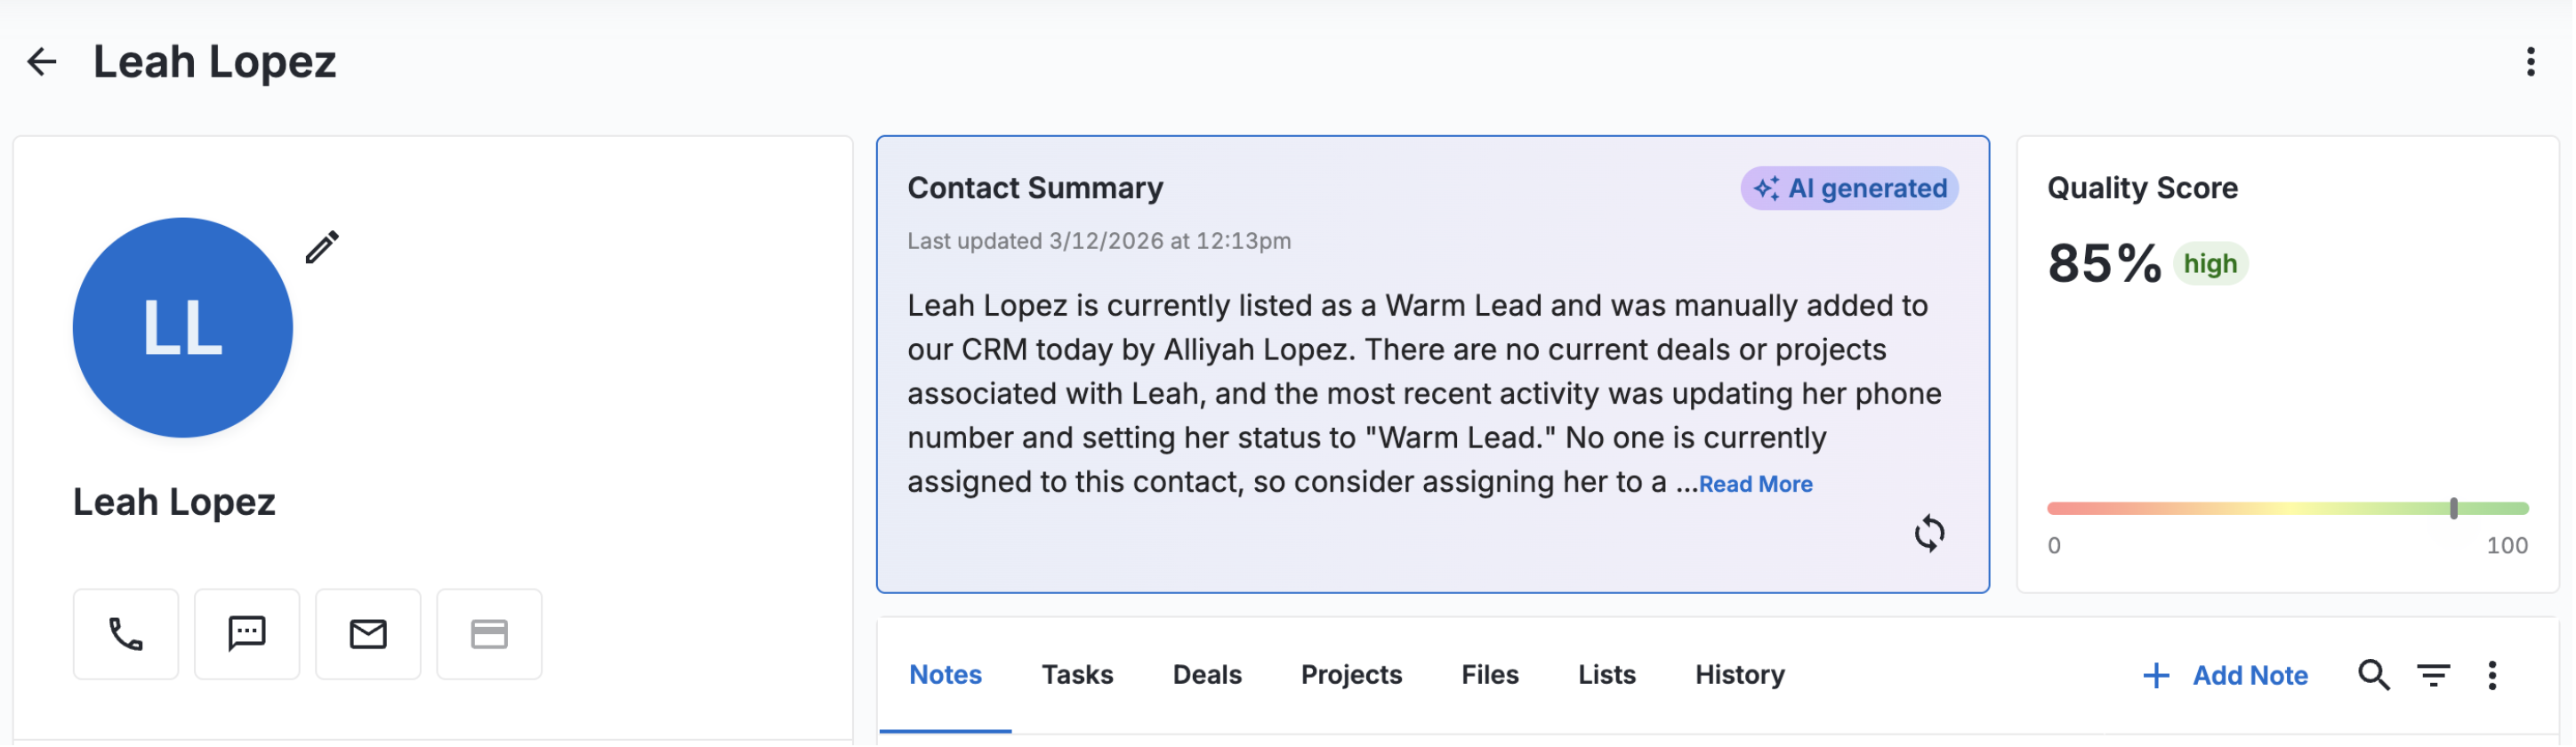
Task: Send a text message via chat icon
Action: 247,635
